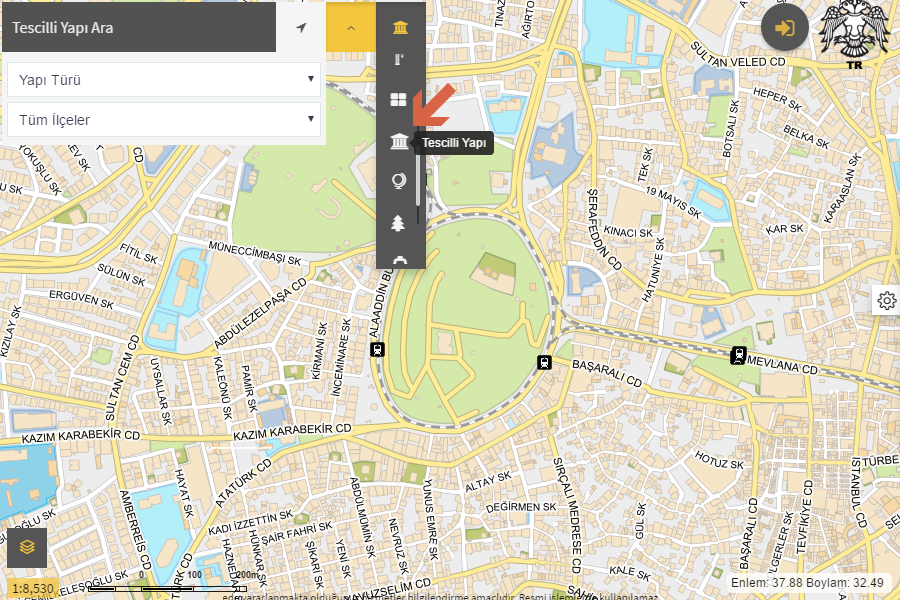Click the pine tree icon in the toolbar
This screenshot has width=900, height=600.
pyautogui.click(x=400, y=222)
